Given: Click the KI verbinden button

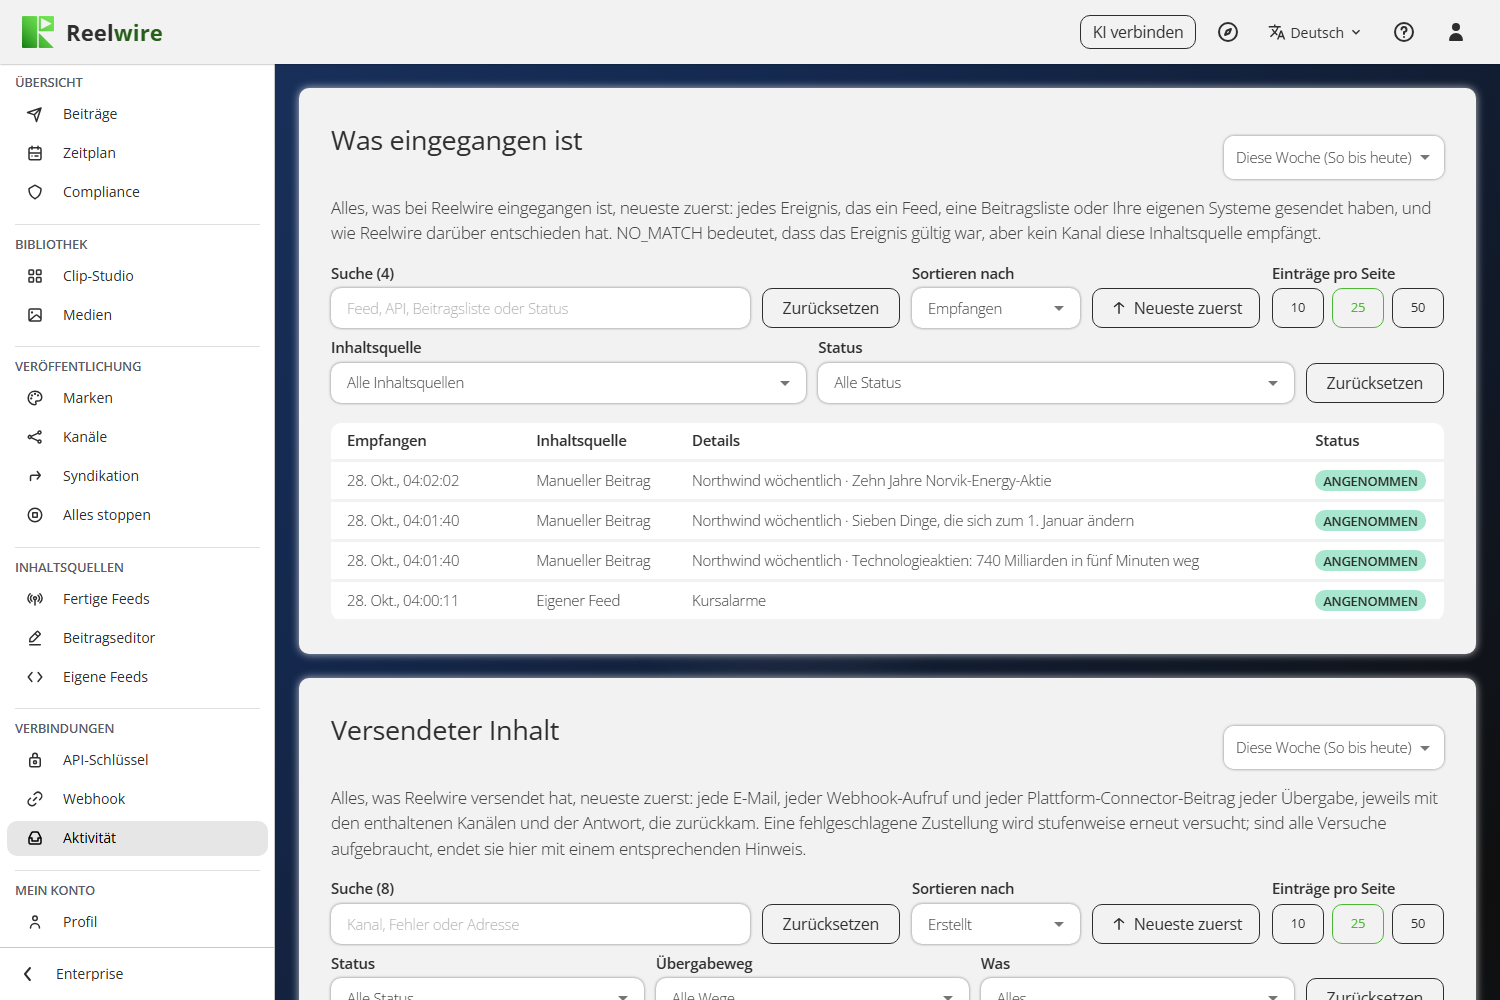Looking at the screenshot, I should [1138, 32].
